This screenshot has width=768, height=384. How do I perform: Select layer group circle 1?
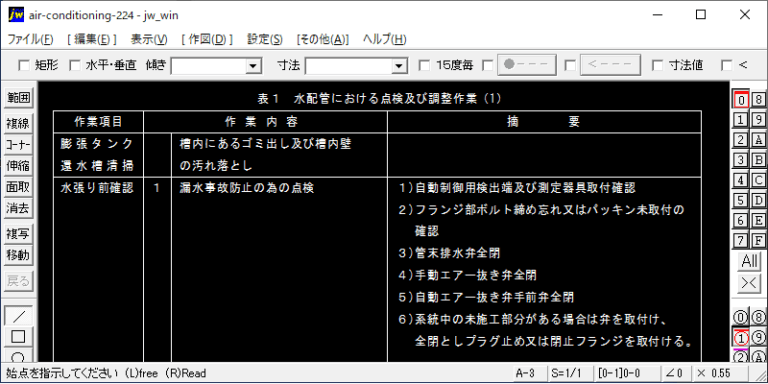(741, 337)
